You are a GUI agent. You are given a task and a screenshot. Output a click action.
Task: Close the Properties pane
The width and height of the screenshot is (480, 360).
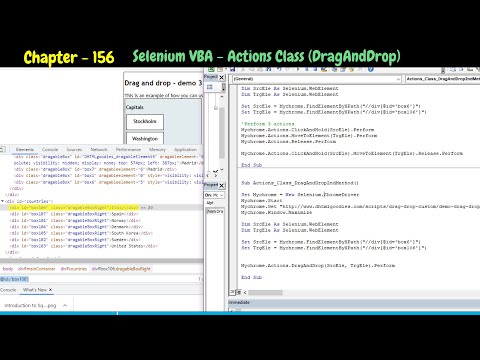(221, 185)
